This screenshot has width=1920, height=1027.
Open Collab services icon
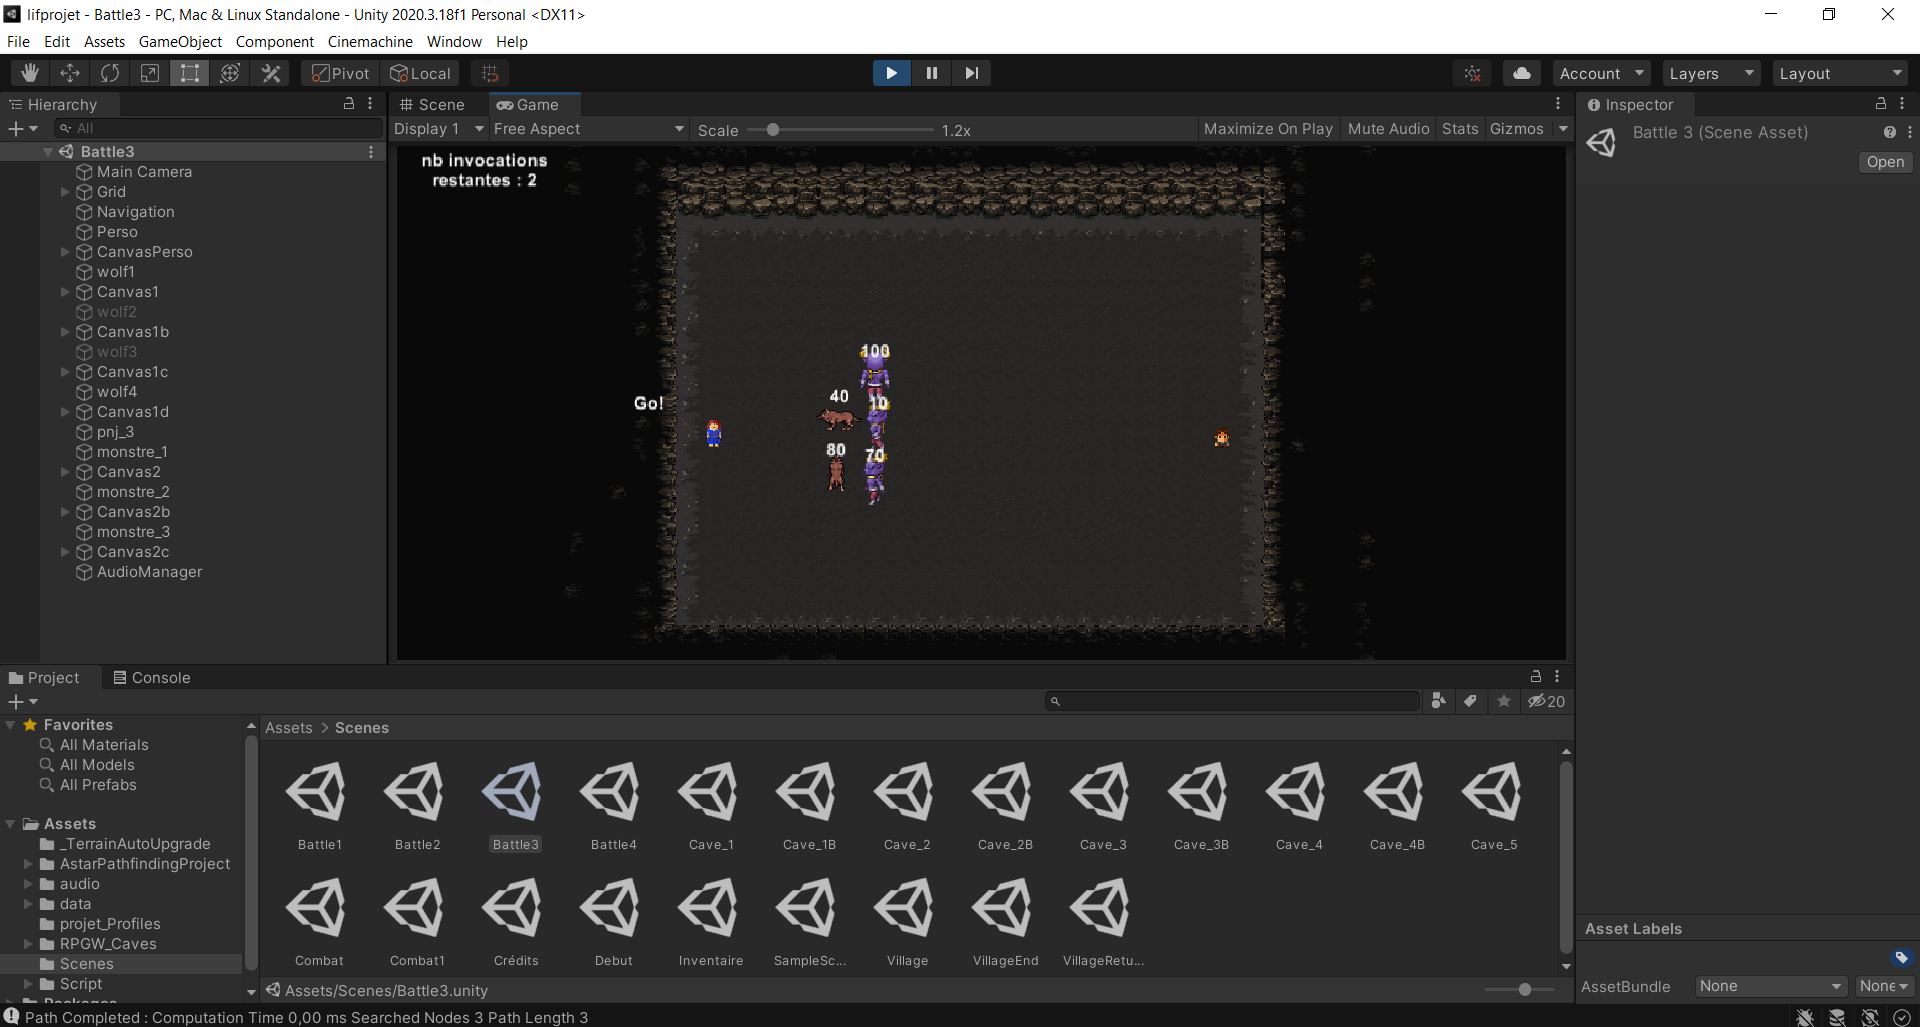[1473, 73]
